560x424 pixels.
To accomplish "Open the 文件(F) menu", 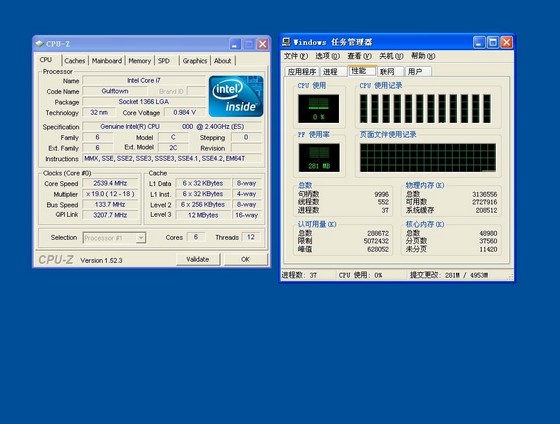I will [295, 56].
